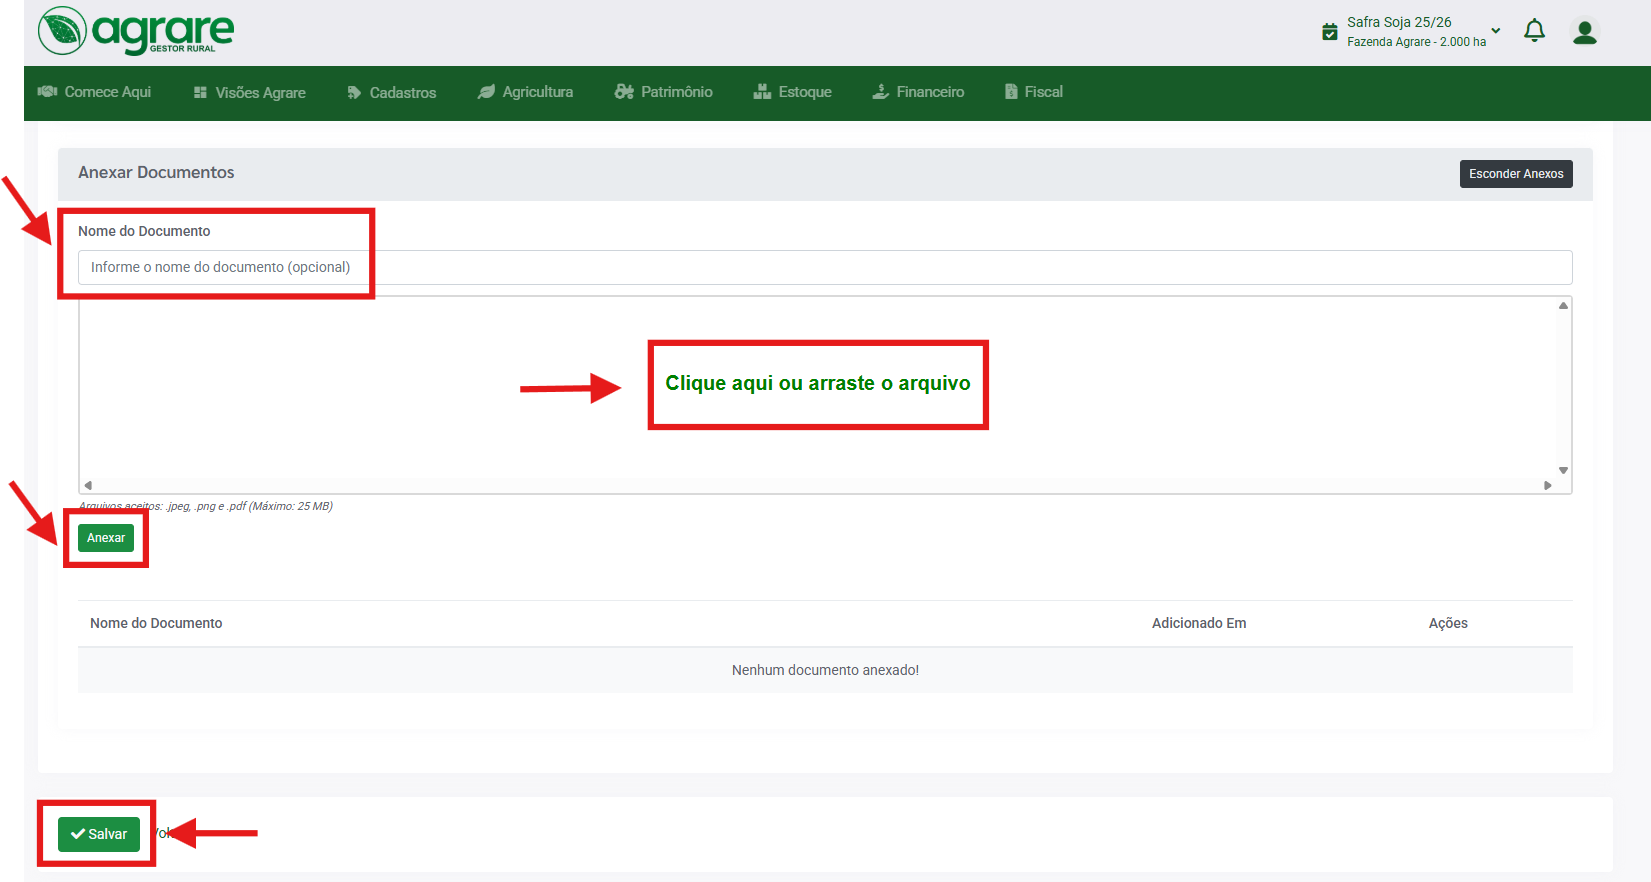Open the Financeiro menu

918,92
